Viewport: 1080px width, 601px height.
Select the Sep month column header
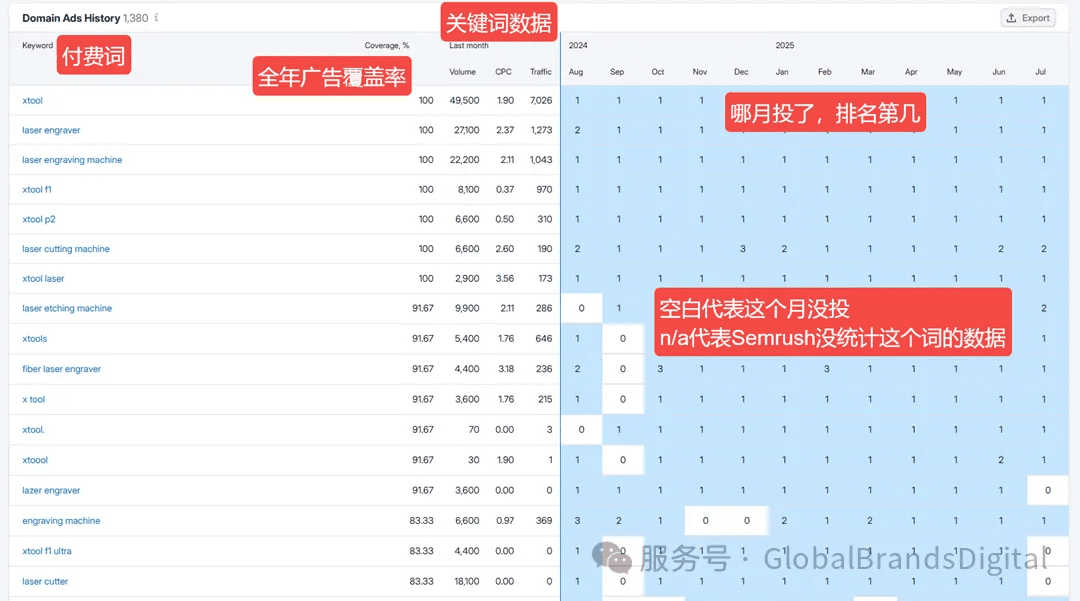617,72
